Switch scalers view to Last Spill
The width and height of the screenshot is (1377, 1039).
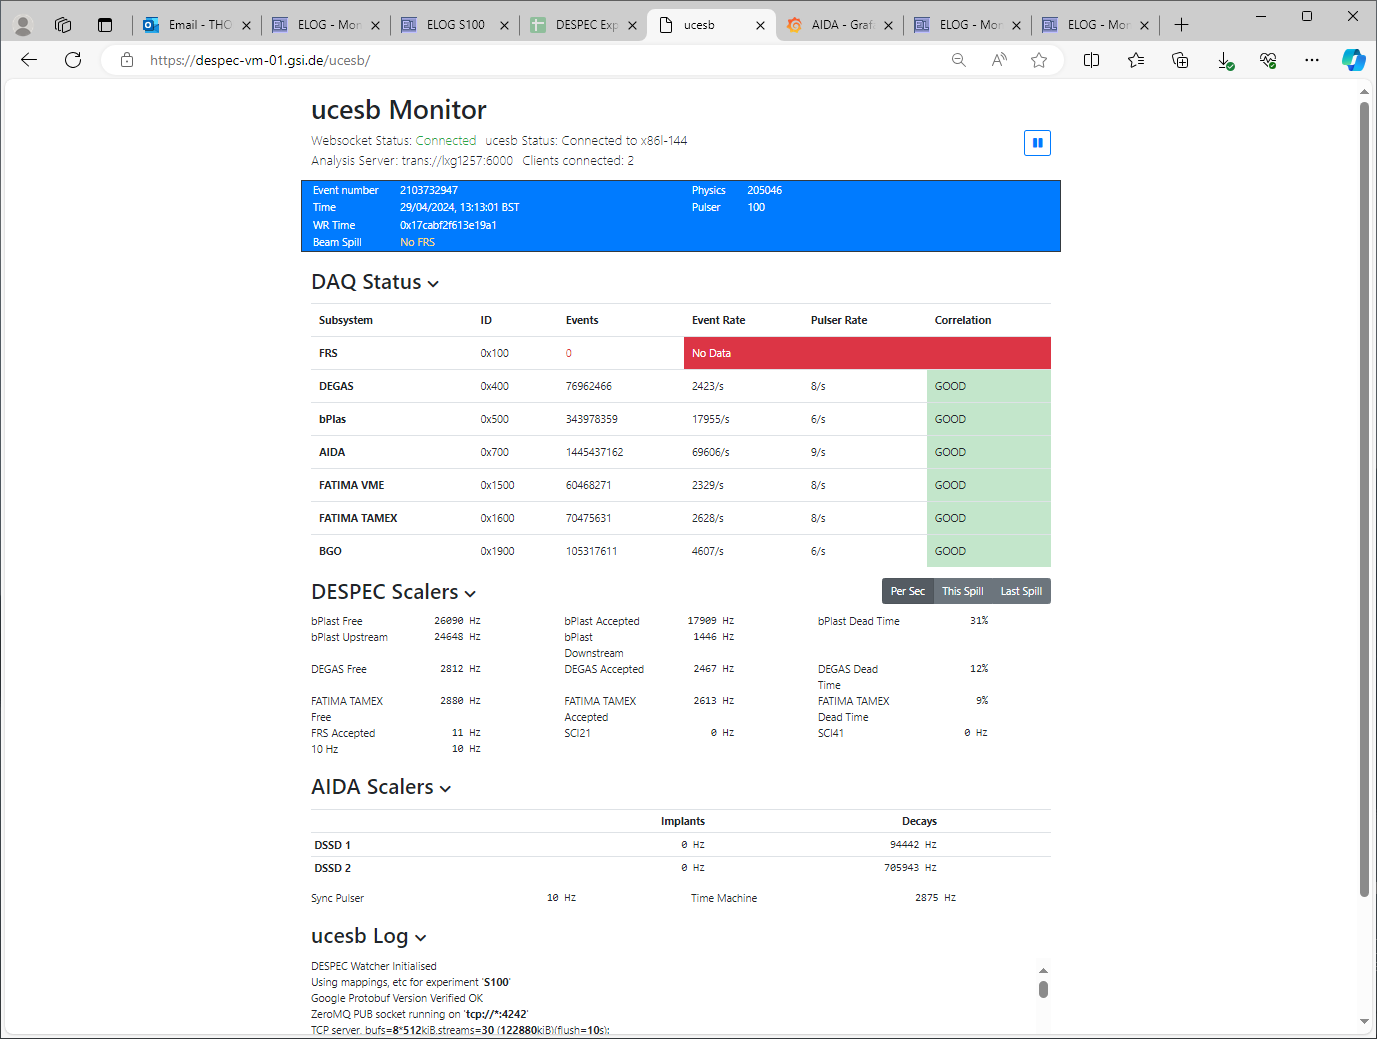[x=1021, y=591]
